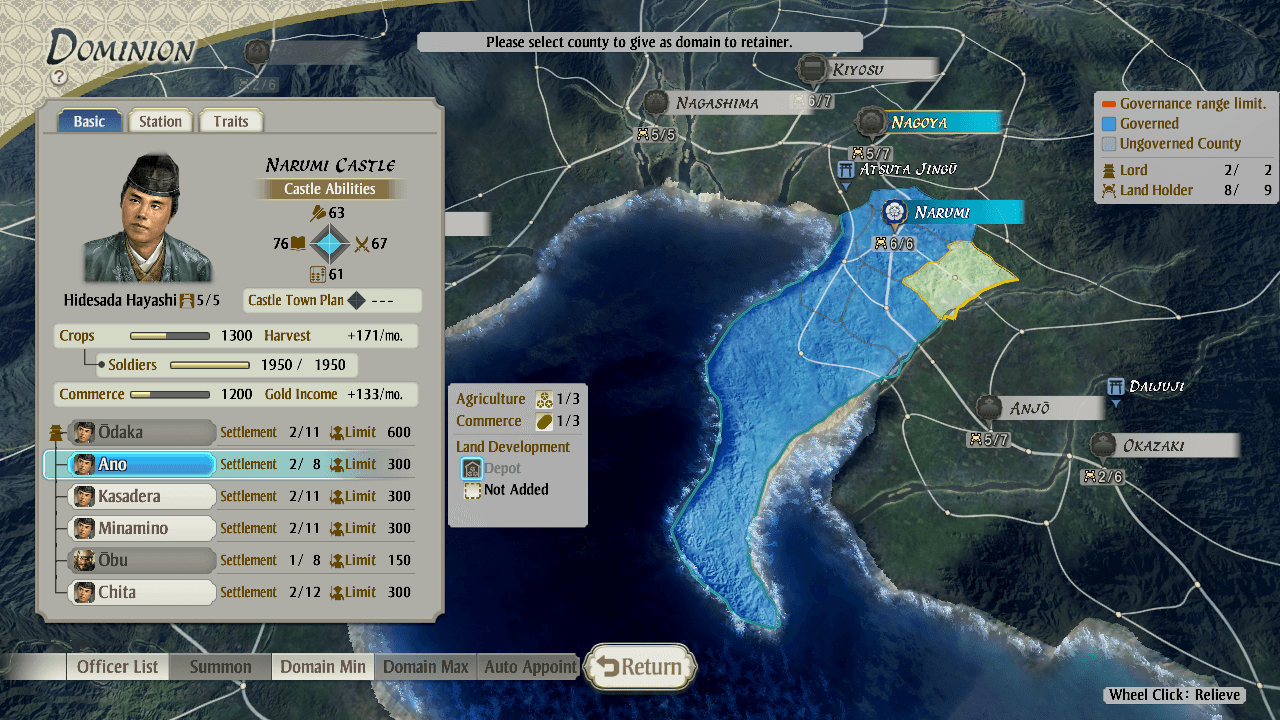Click the Anjō castle marker icon
The image size is (1280, 720).
(989, 407)
